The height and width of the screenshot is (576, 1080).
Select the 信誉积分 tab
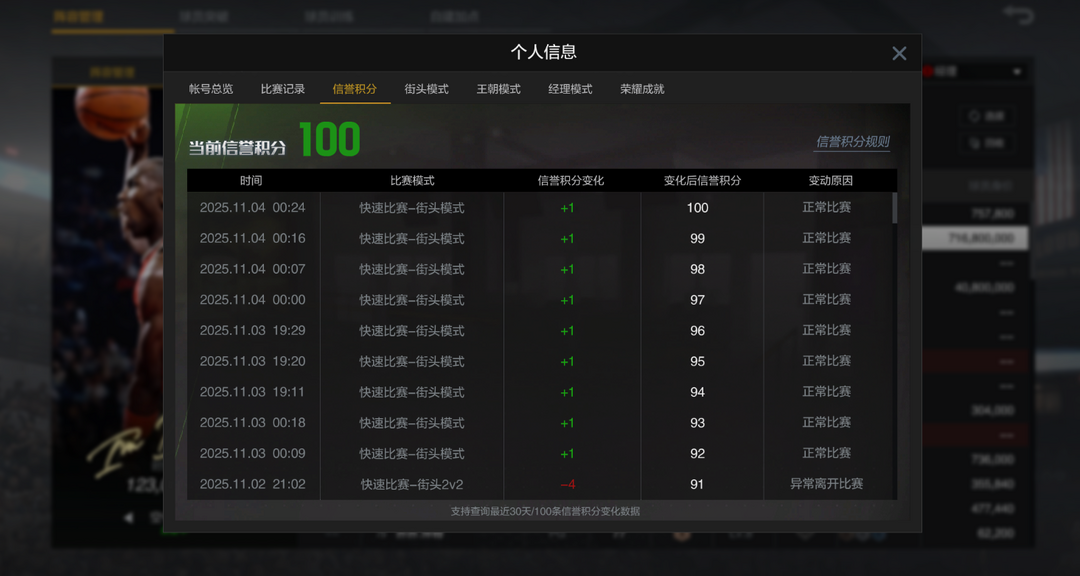pyautogui.click(x=355, y=89)
